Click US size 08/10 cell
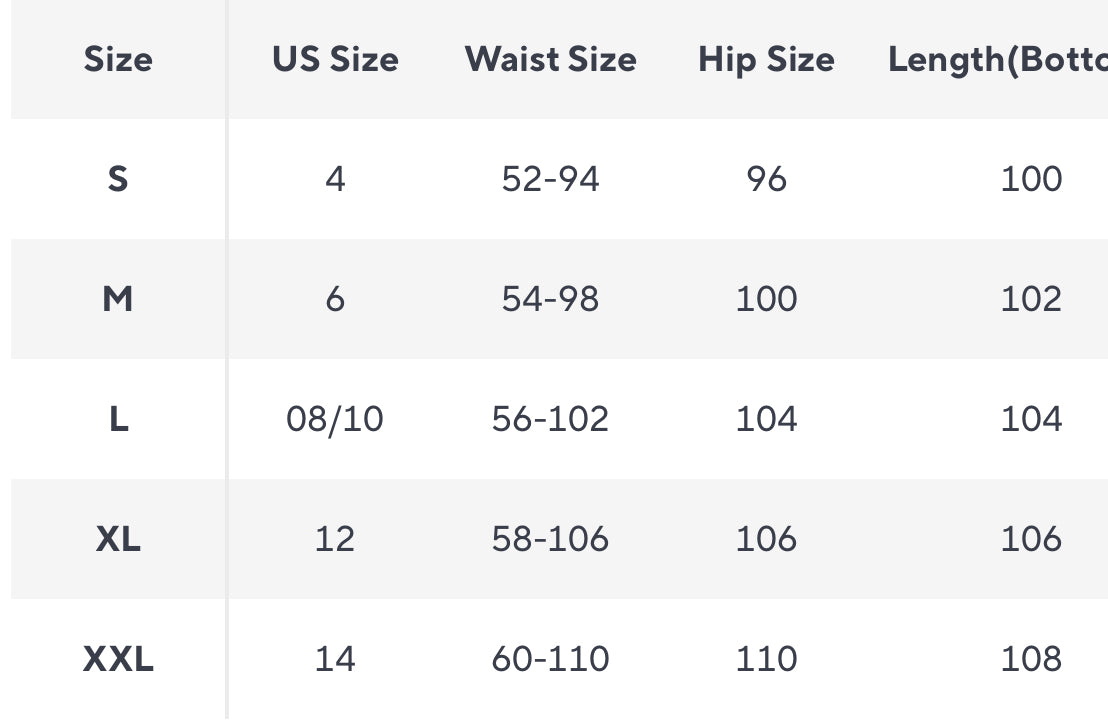This screenshot has width=1108, height=728. (x=335, y=419)
